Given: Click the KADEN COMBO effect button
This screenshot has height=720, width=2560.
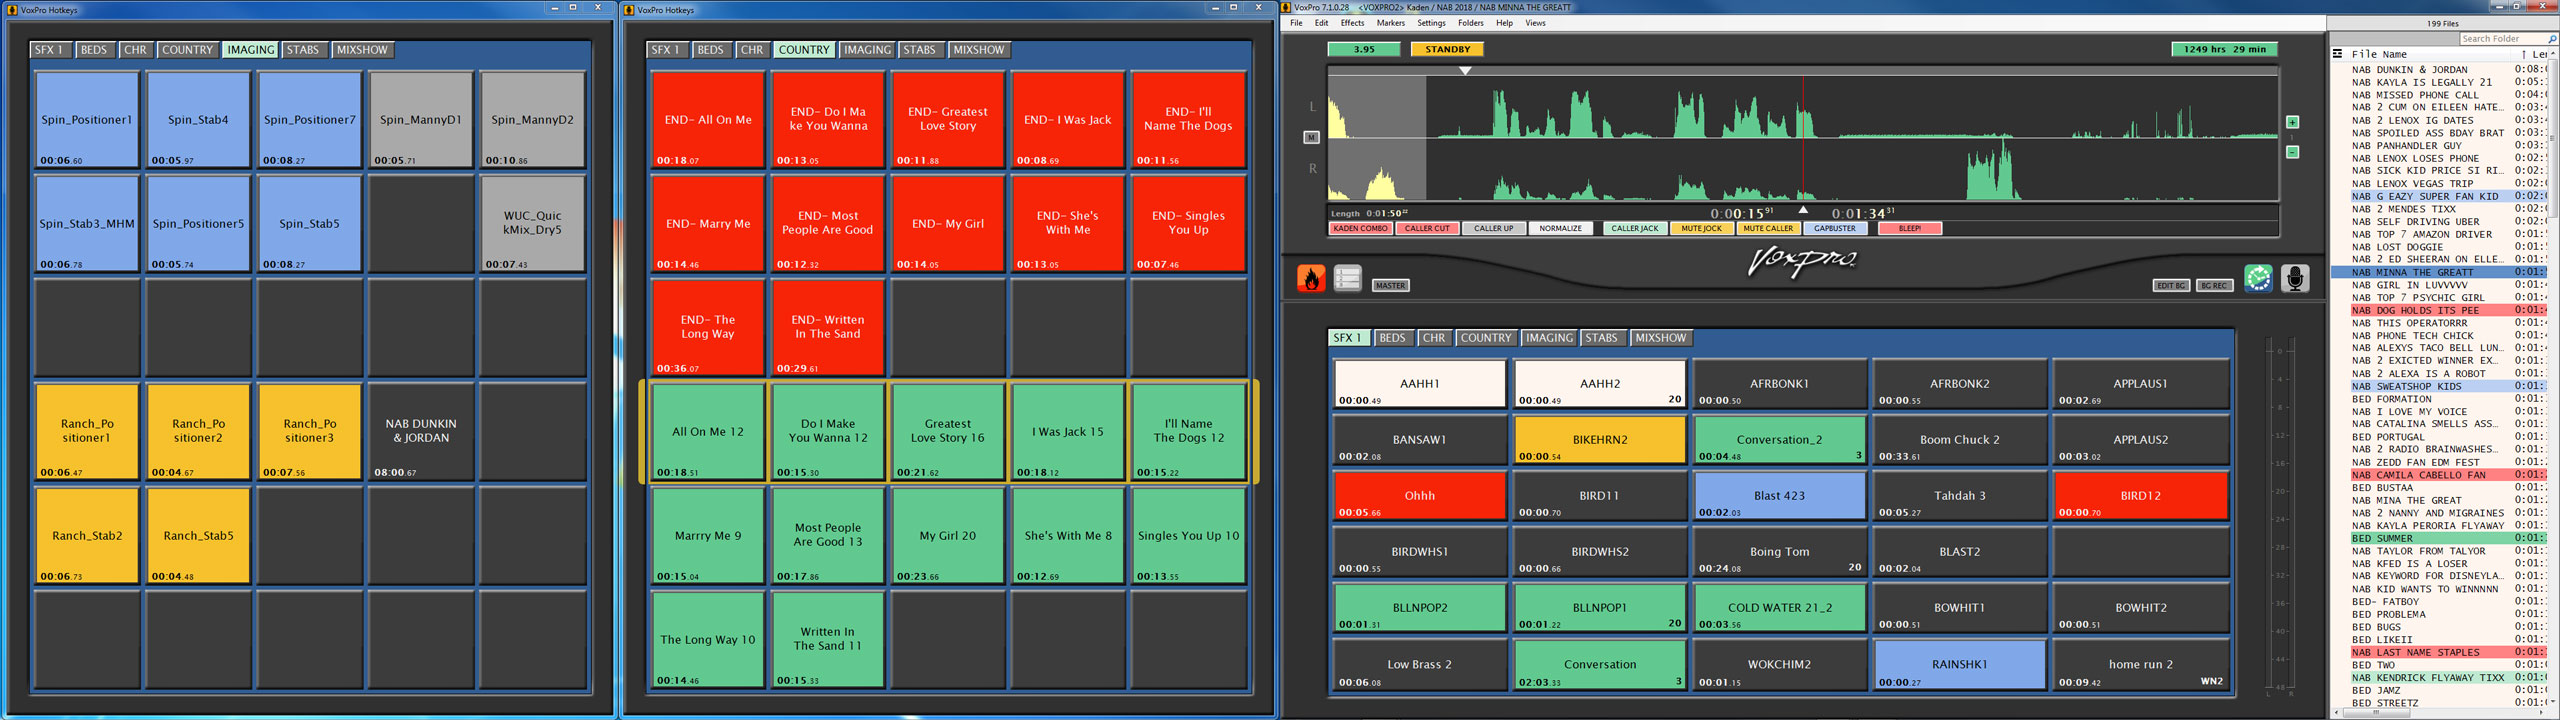Looking at the screenshot, I should [1360, 228].
